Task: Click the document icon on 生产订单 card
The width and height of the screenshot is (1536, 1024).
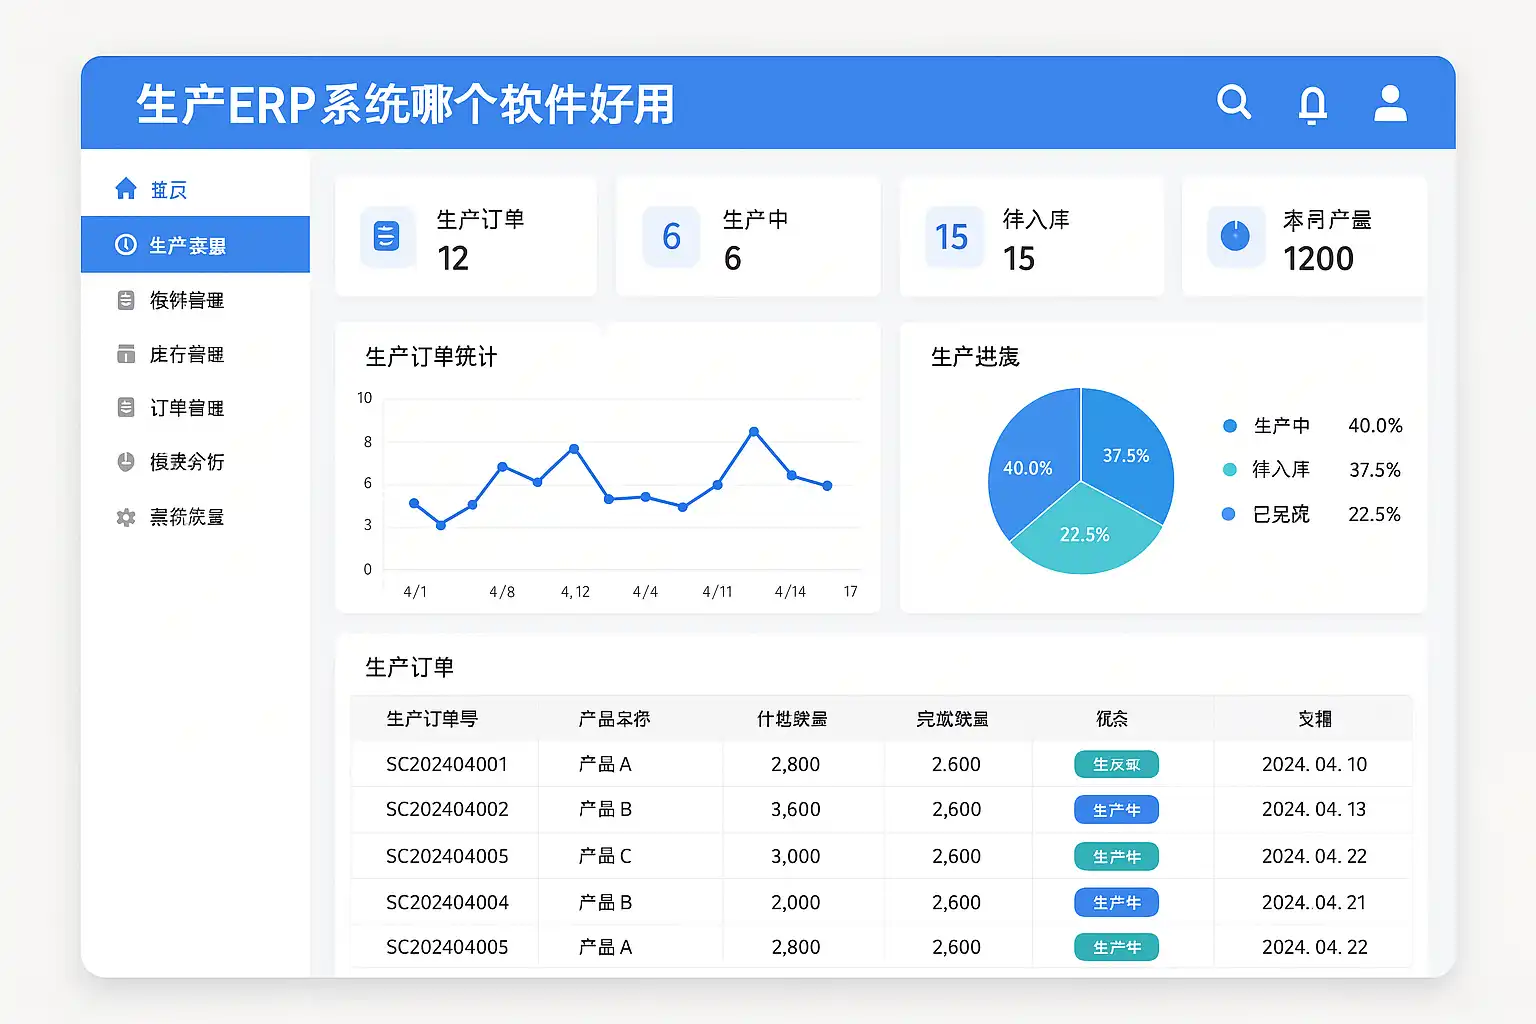Action: pyautogui.click(x=387, y=236)
